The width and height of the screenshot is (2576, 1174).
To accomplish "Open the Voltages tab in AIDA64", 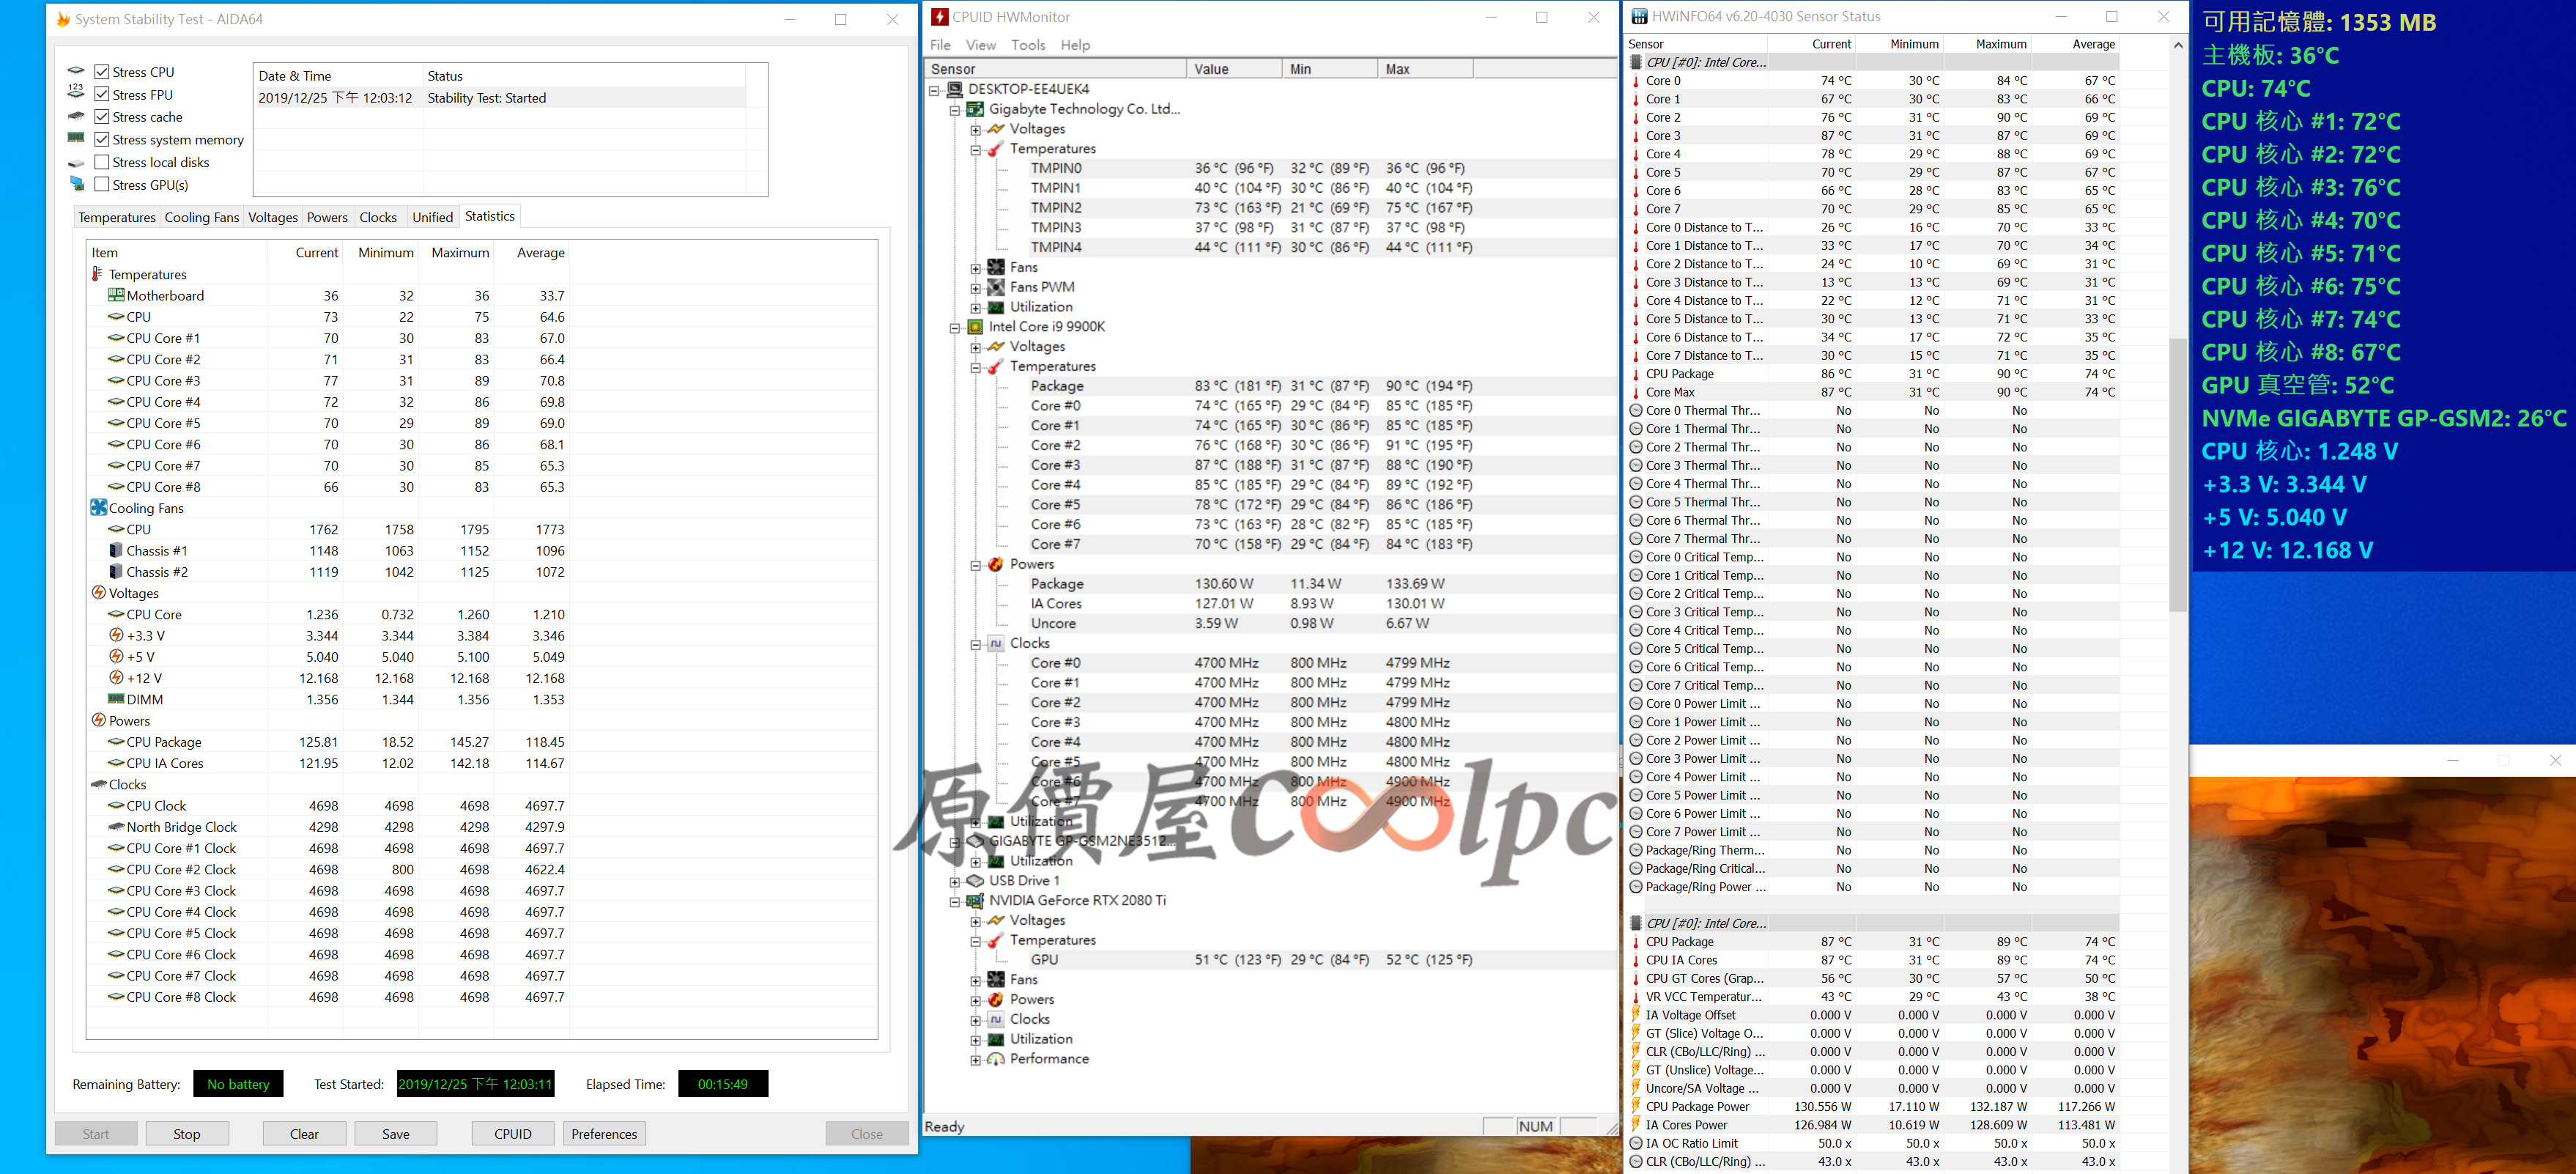I will pyautogui.click(x=273, y=217).
